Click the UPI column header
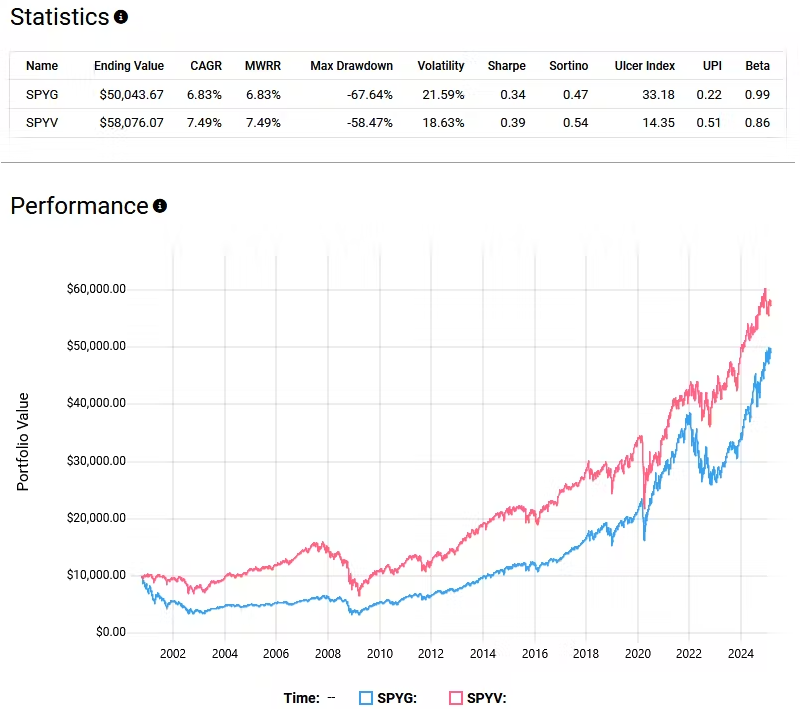This screenshot has width=800, height=709. (712, 66)
